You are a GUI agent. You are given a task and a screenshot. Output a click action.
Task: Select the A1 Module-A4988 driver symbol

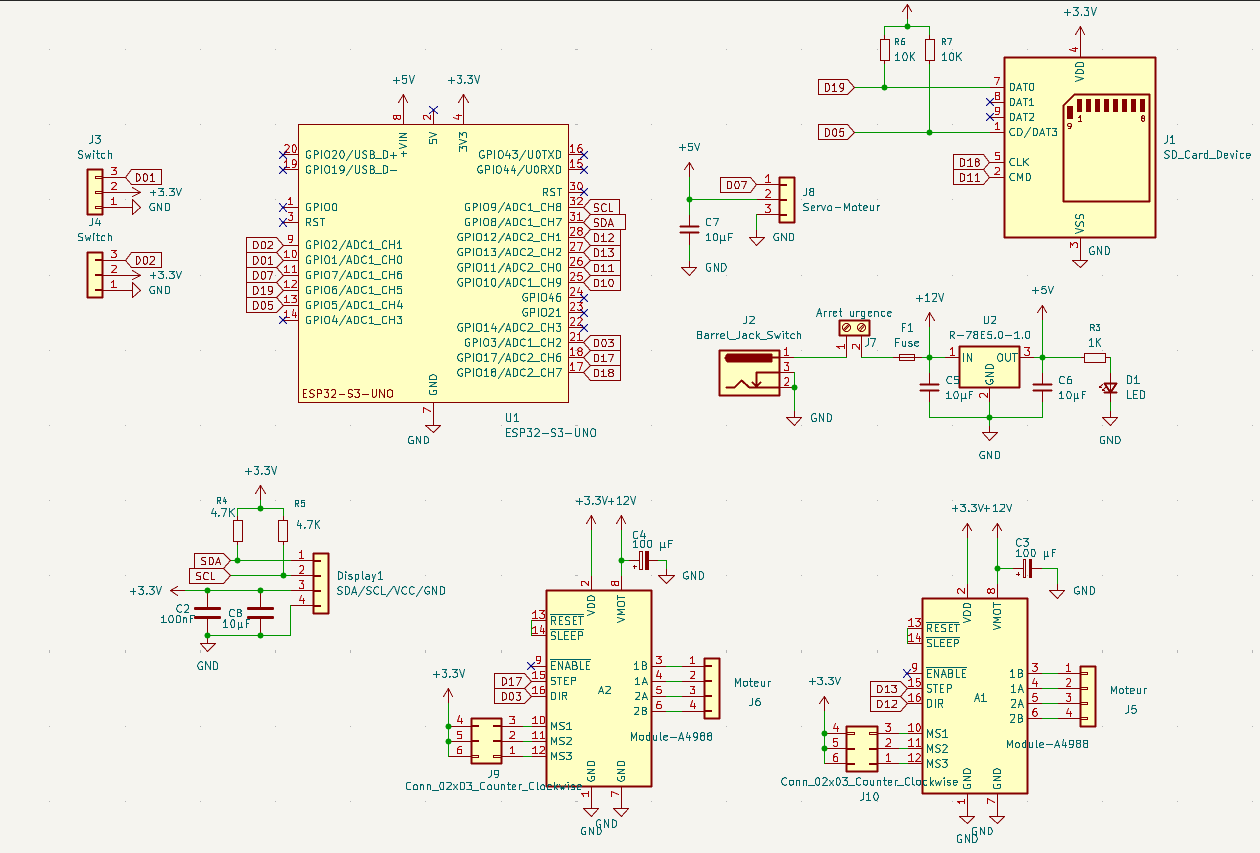[974, 697]
